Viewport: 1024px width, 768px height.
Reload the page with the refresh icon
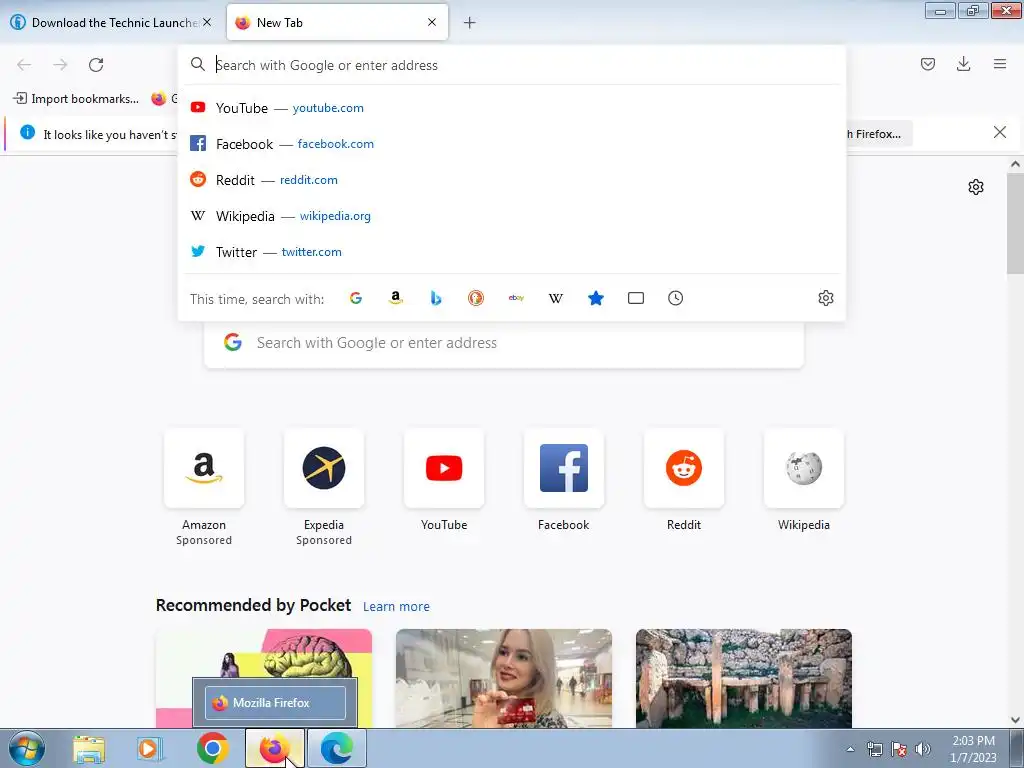point(96,65)
